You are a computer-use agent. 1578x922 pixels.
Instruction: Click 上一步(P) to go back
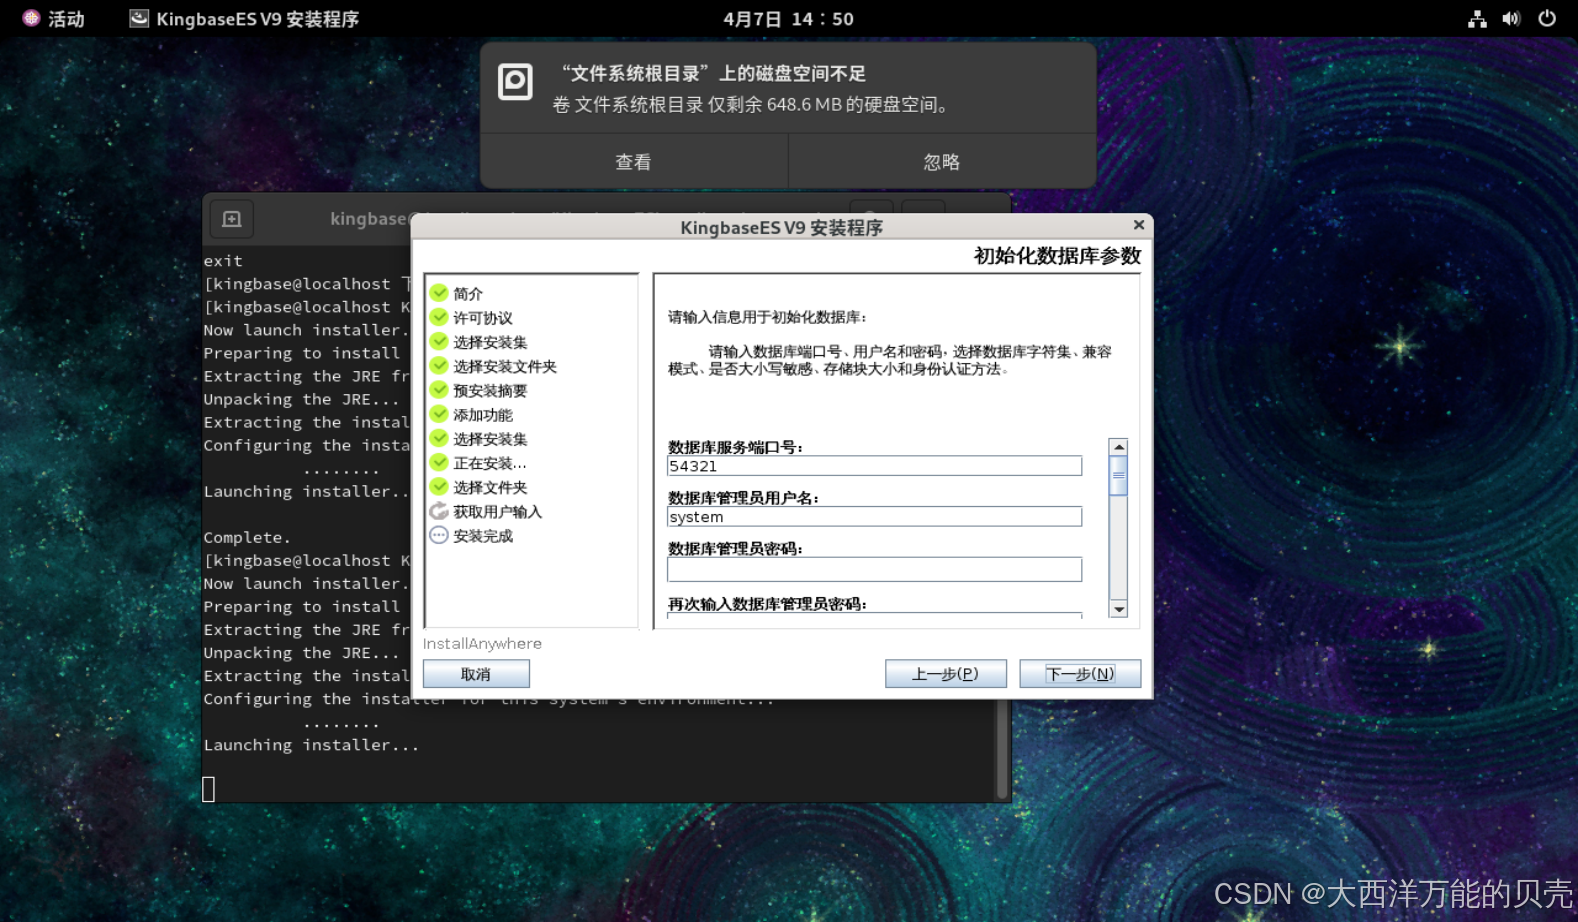click(x=945, y=674)
